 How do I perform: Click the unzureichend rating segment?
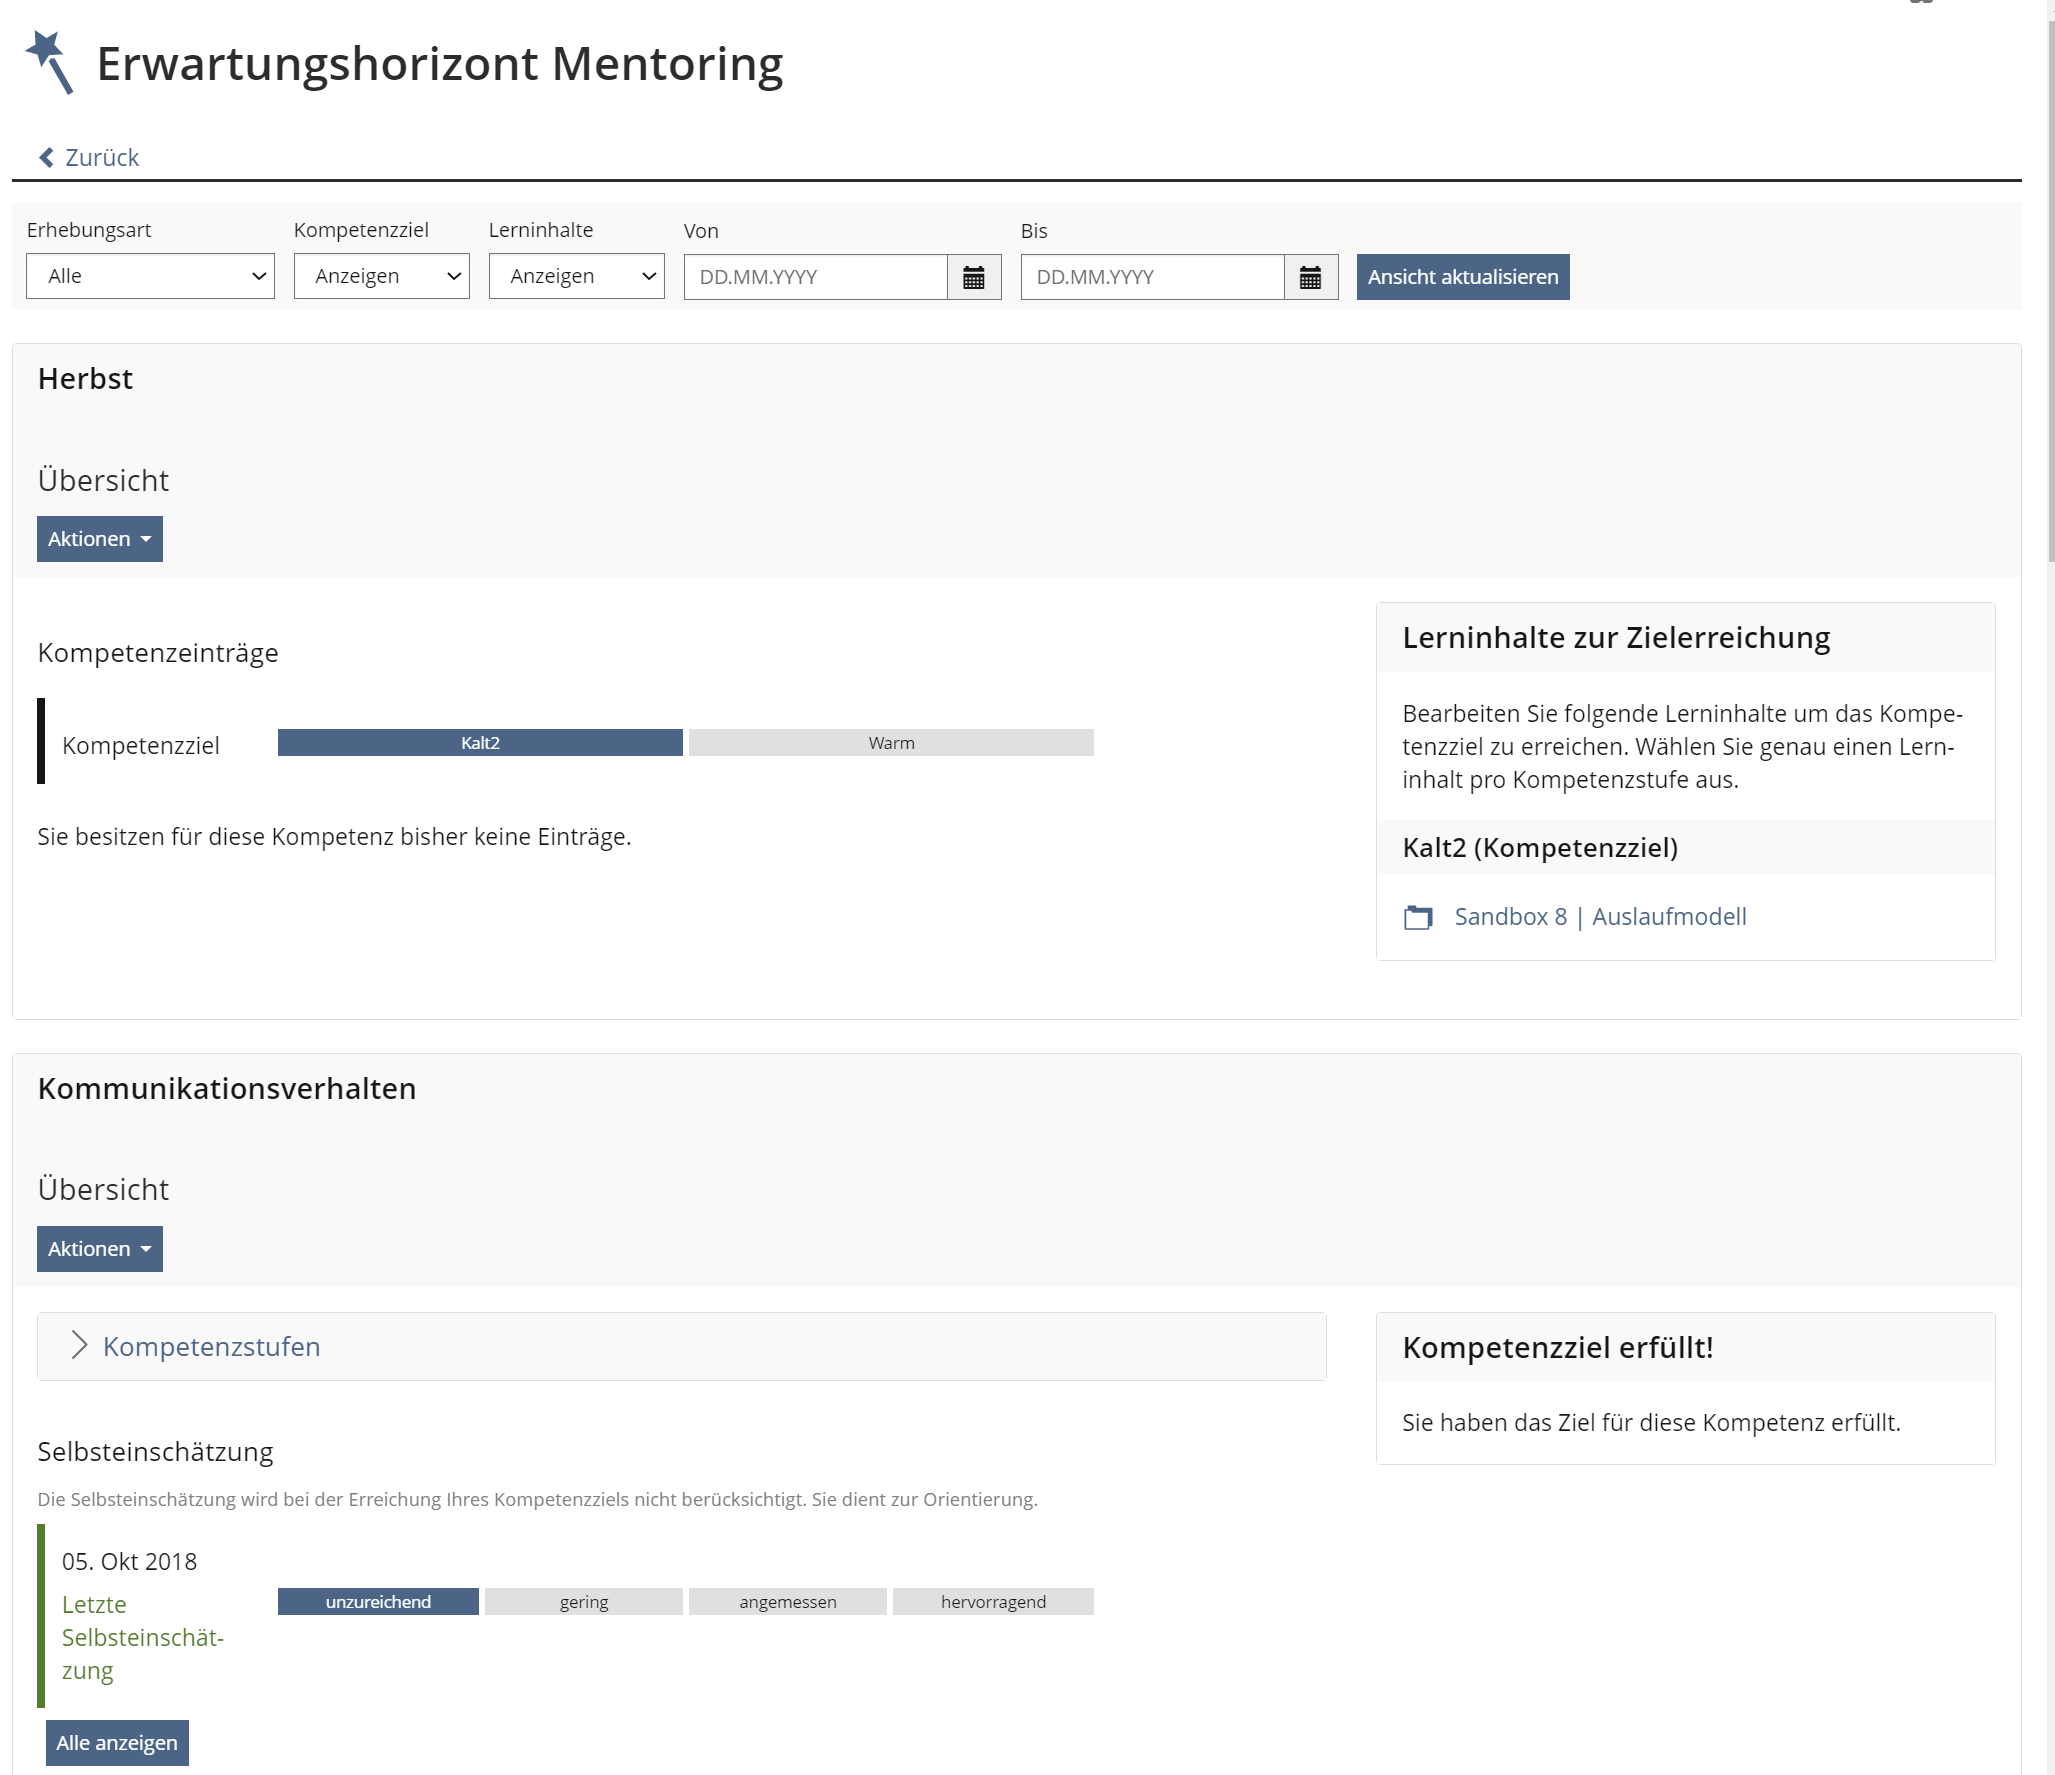coord(378,1602)
